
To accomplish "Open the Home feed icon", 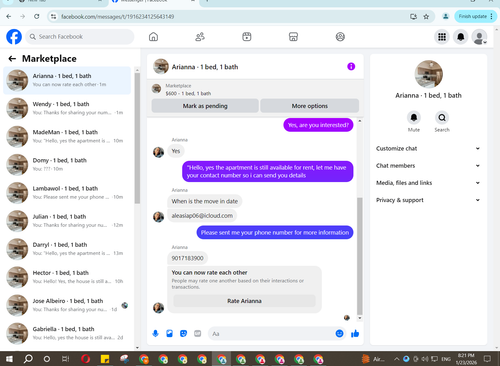I will coord(153,37).
